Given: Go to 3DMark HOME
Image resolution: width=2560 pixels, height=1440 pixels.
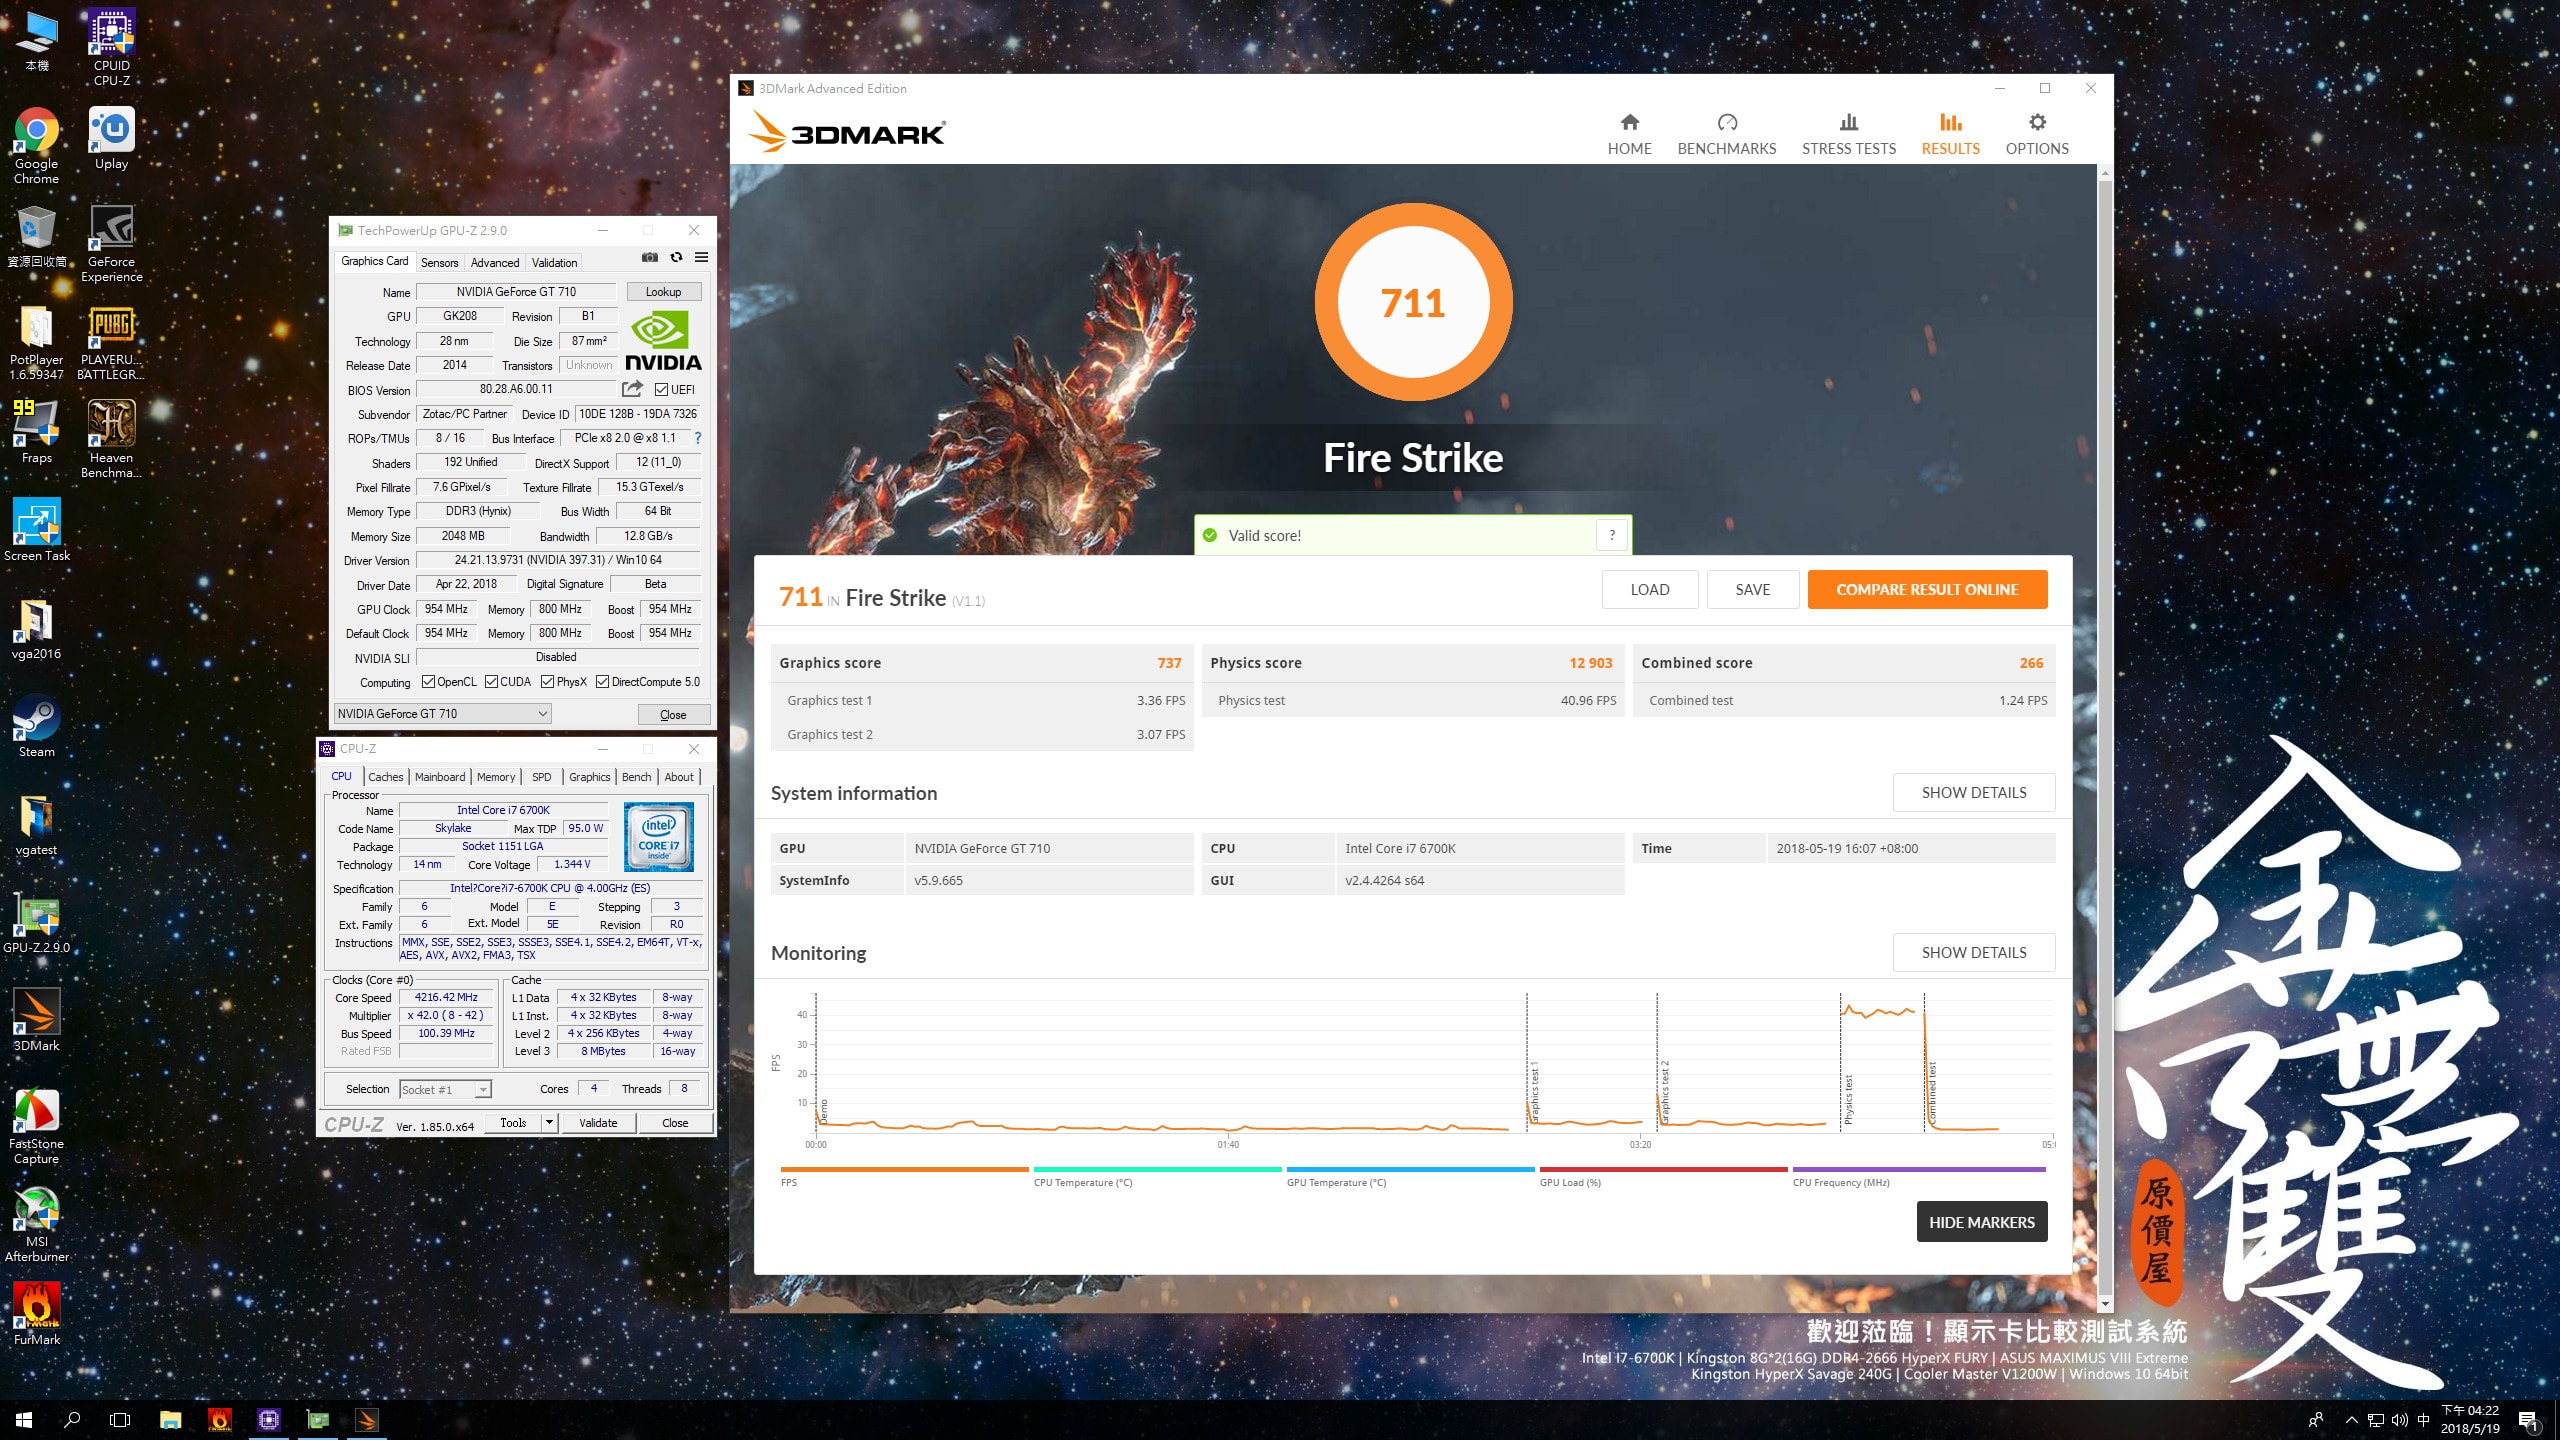Looking at the screenshot, I should [1629, 134].
